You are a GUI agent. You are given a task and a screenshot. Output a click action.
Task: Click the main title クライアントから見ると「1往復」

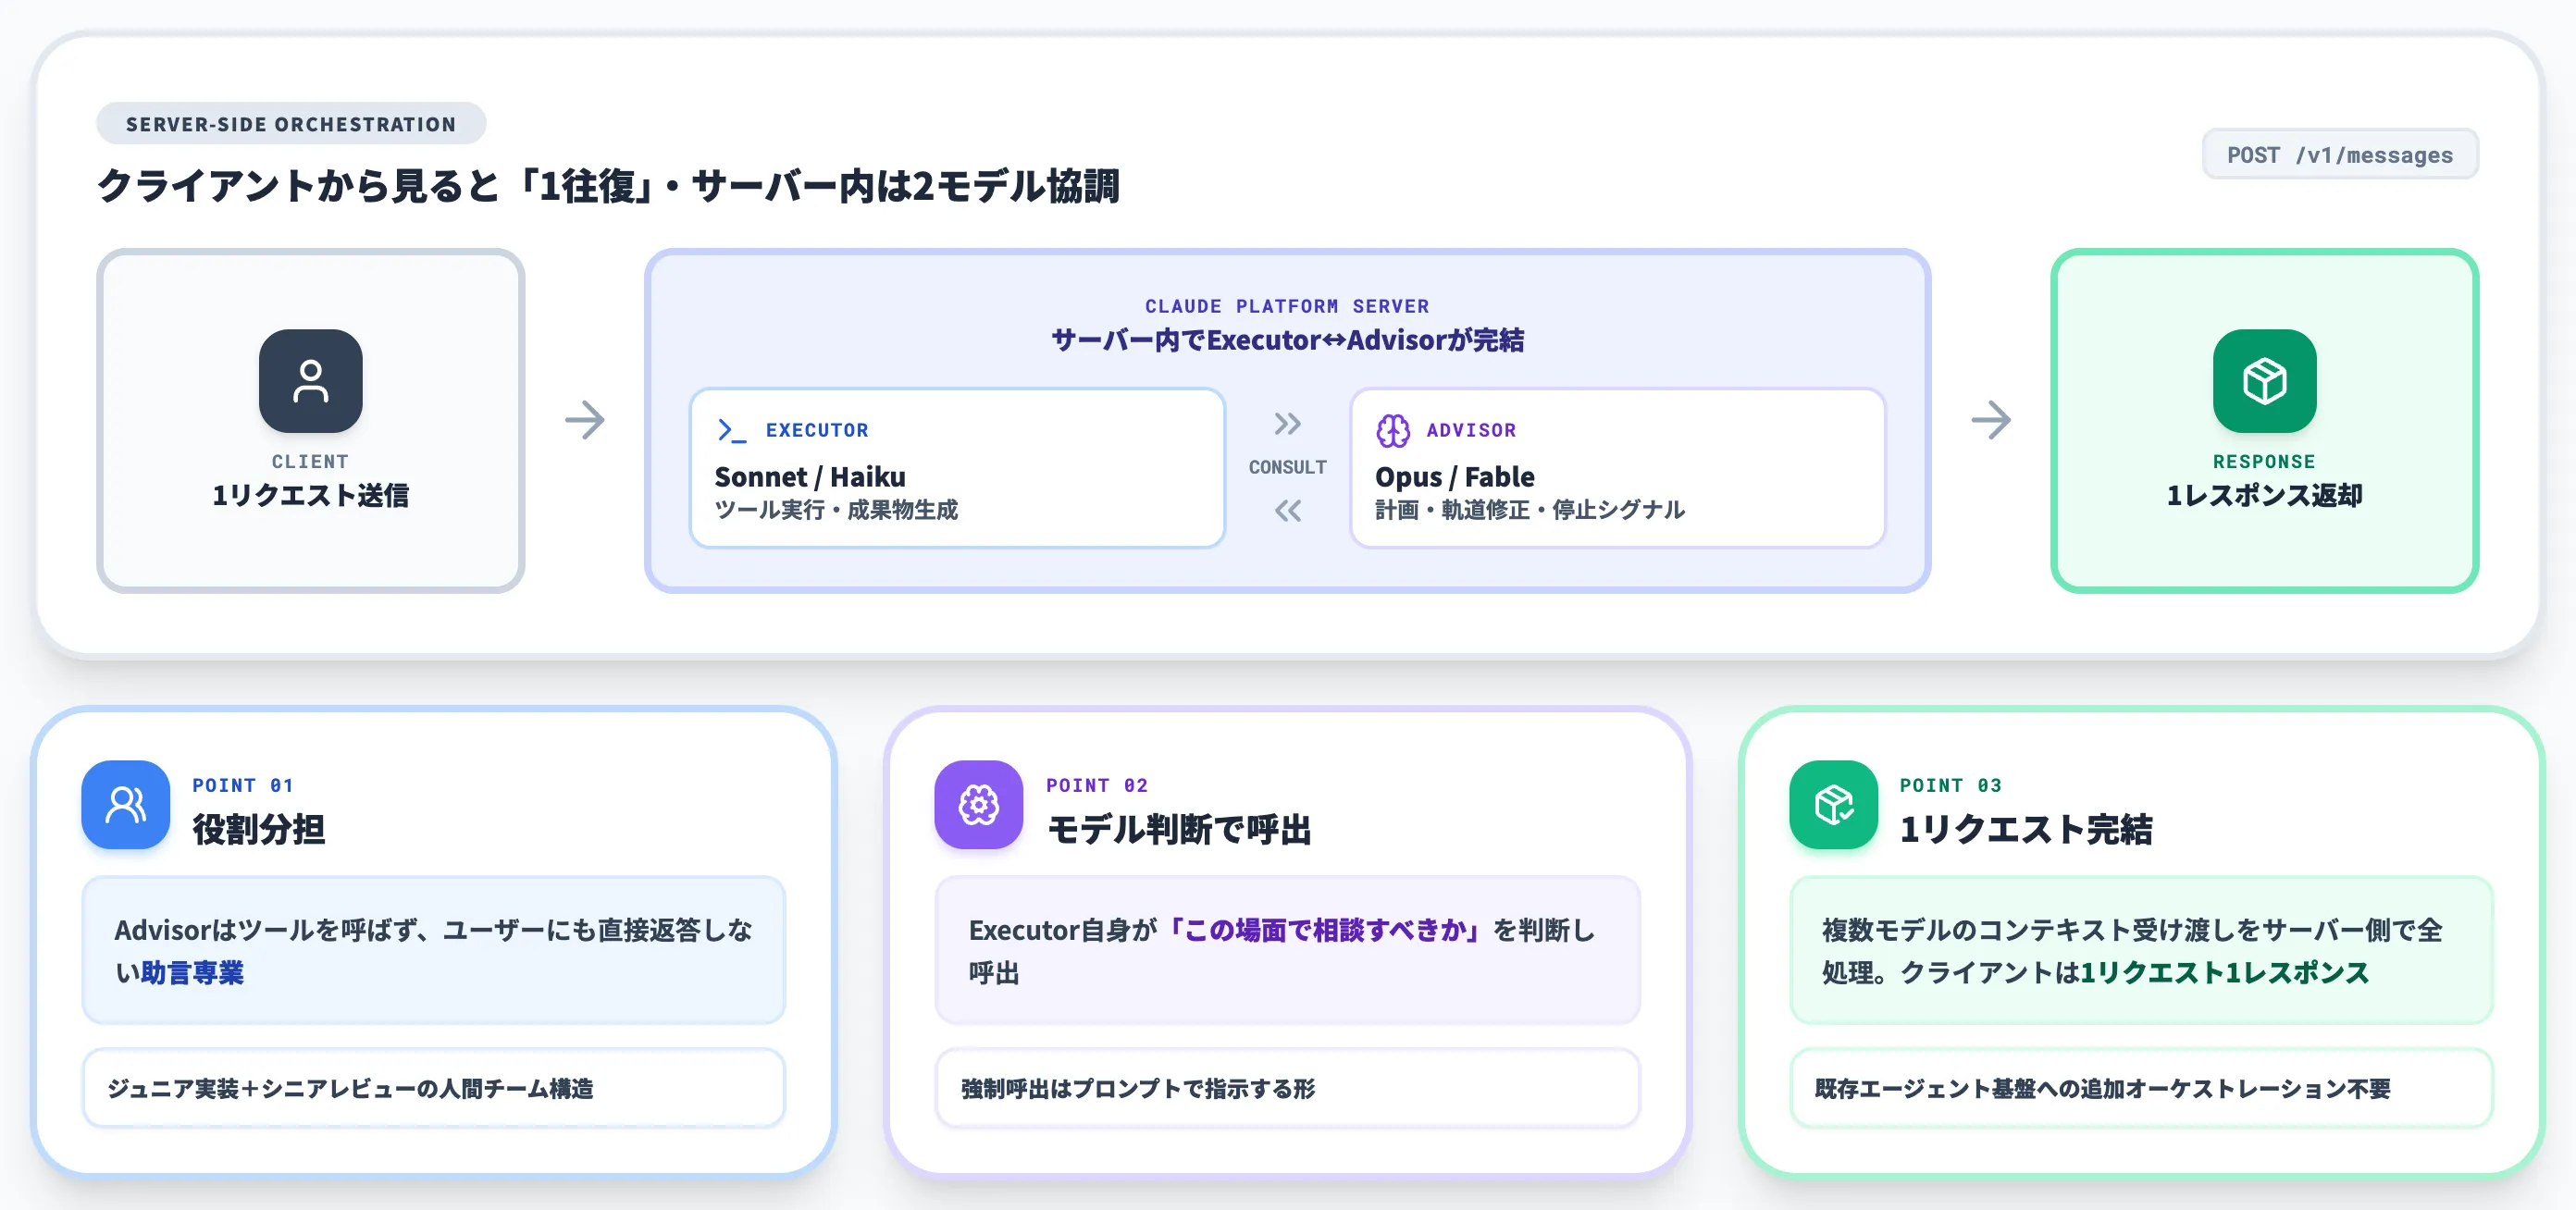[608, 186]
